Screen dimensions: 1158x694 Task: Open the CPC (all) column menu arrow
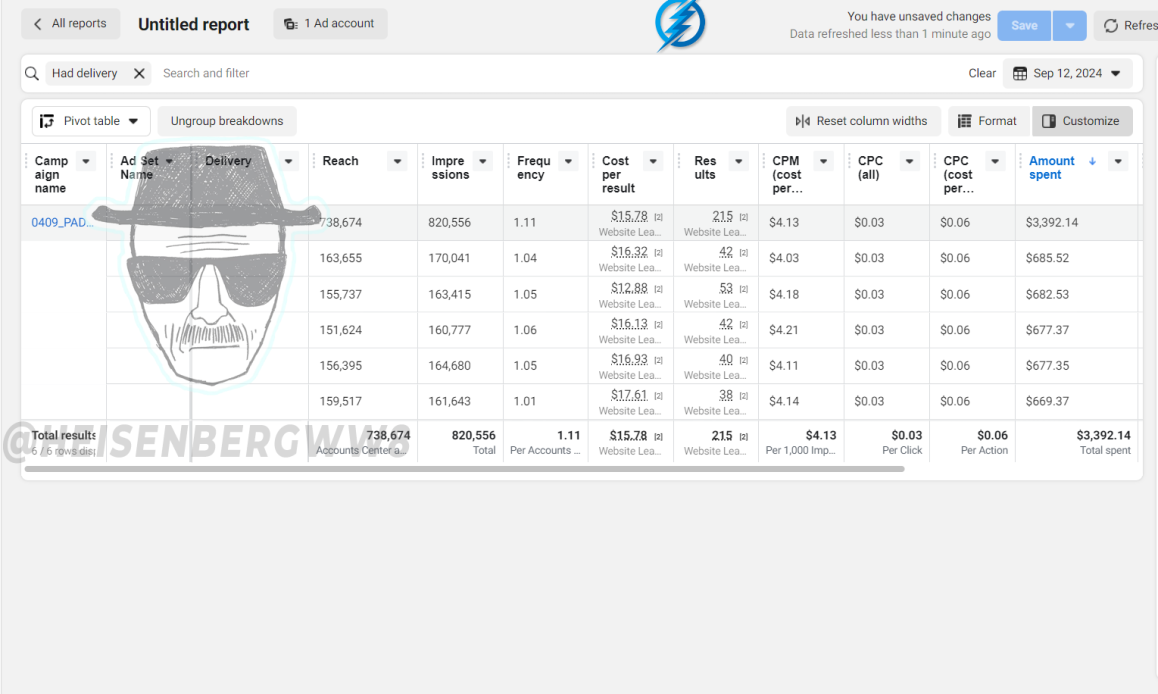909,161
